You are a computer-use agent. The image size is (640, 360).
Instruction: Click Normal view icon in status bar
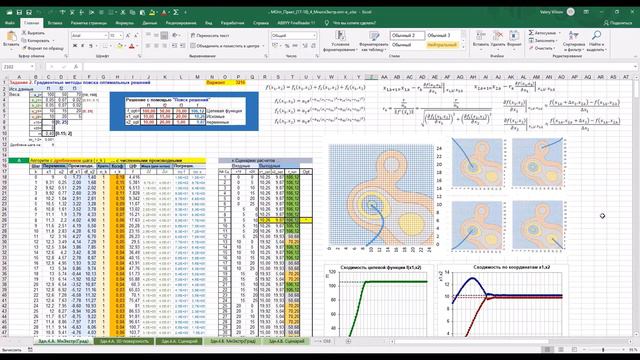point(547,350)
